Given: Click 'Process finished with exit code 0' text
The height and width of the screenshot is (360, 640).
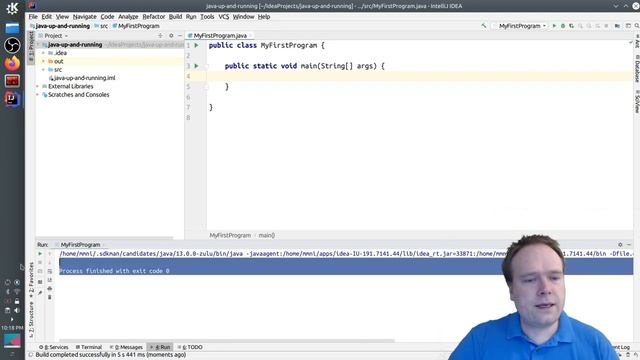Looking at the screenshot, I should pos(114,271).
